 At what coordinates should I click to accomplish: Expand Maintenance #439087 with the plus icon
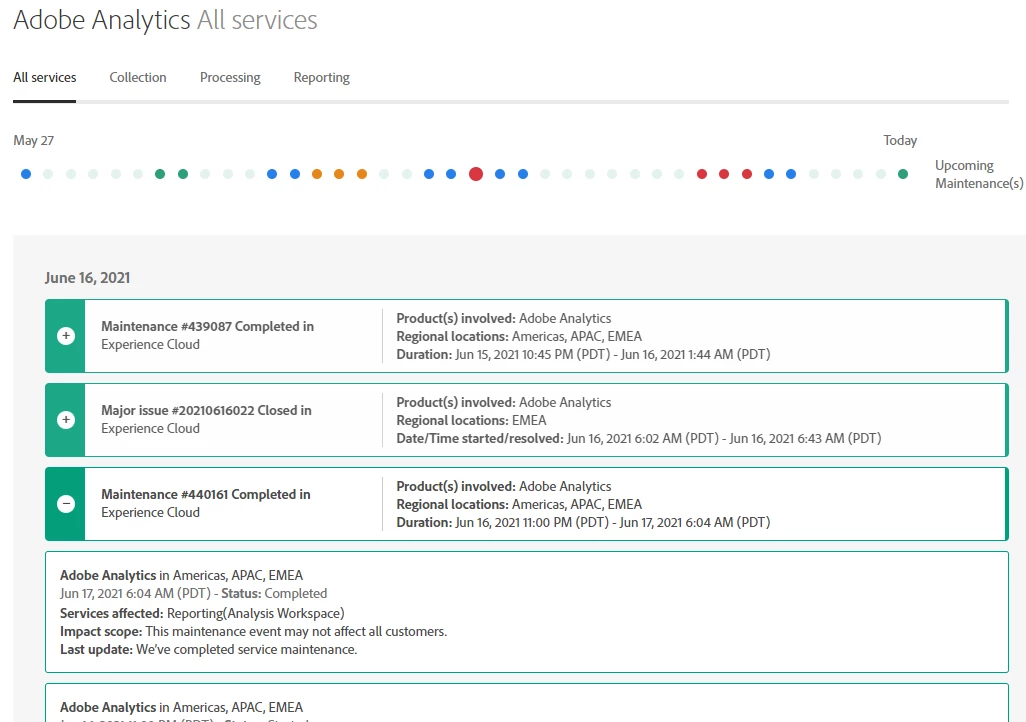(65, 336)
